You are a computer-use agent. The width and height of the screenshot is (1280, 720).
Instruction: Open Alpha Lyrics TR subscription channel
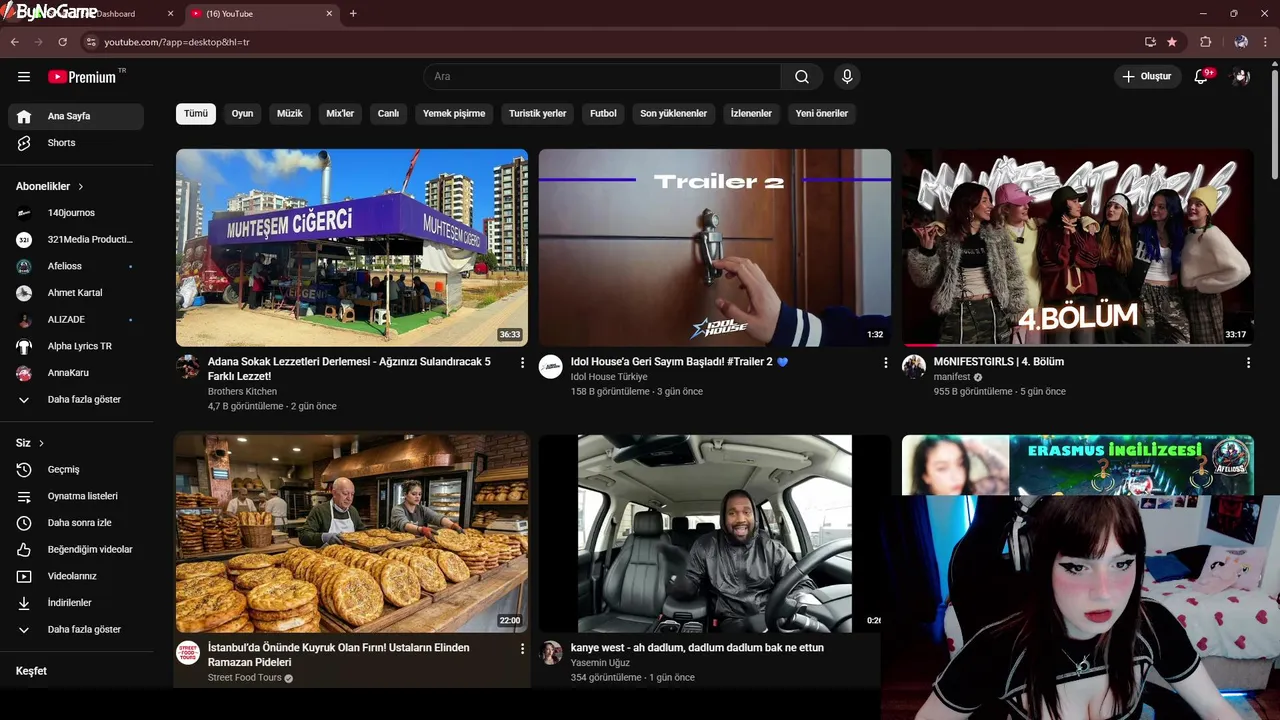coord(76,346)
